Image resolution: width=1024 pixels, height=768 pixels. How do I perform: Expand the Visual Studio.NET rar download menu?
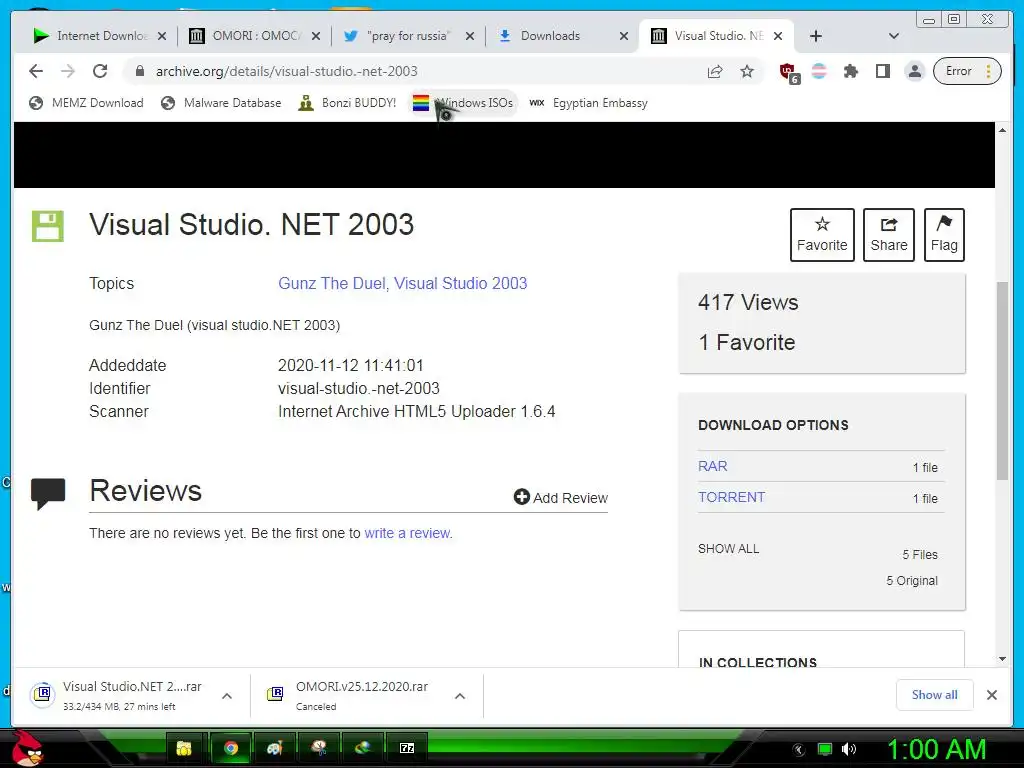tap(227, 696)
